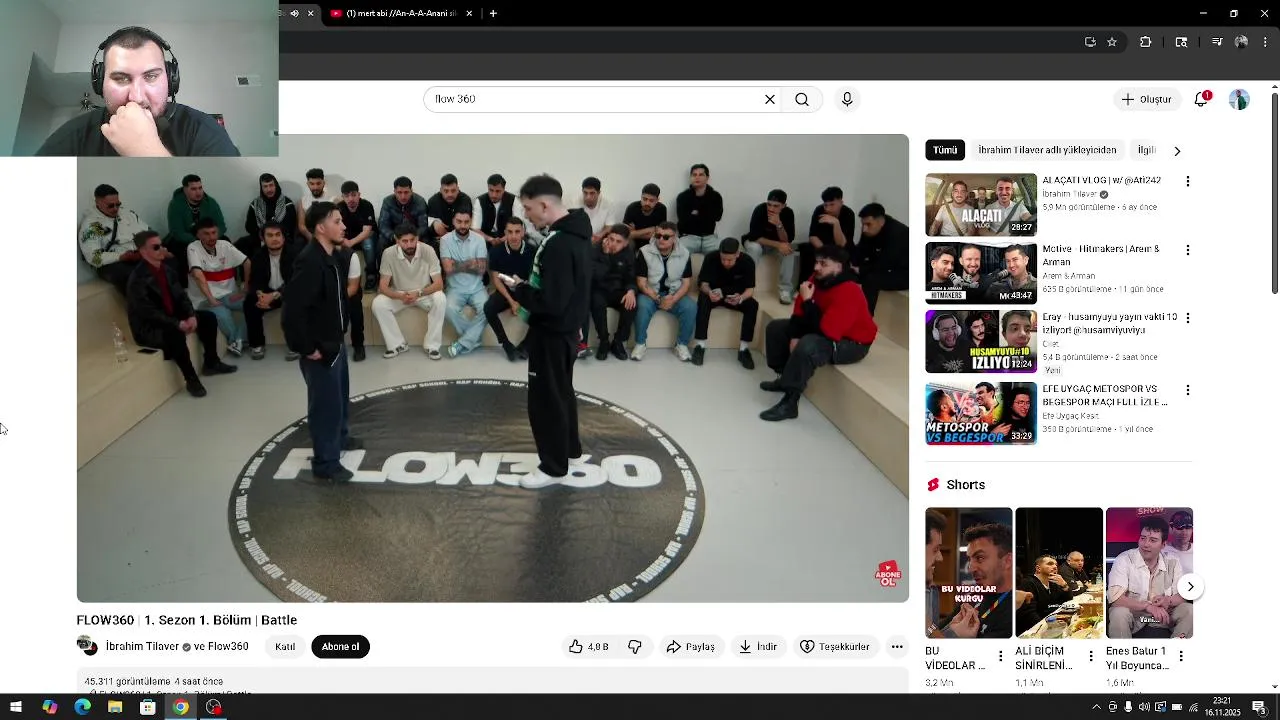Open 'ALİ BİÇİM SİNİRLENİ...' Short thumbnail
The width and height of the screenshot is (1280, 720).
click(x=1059, y=573)
